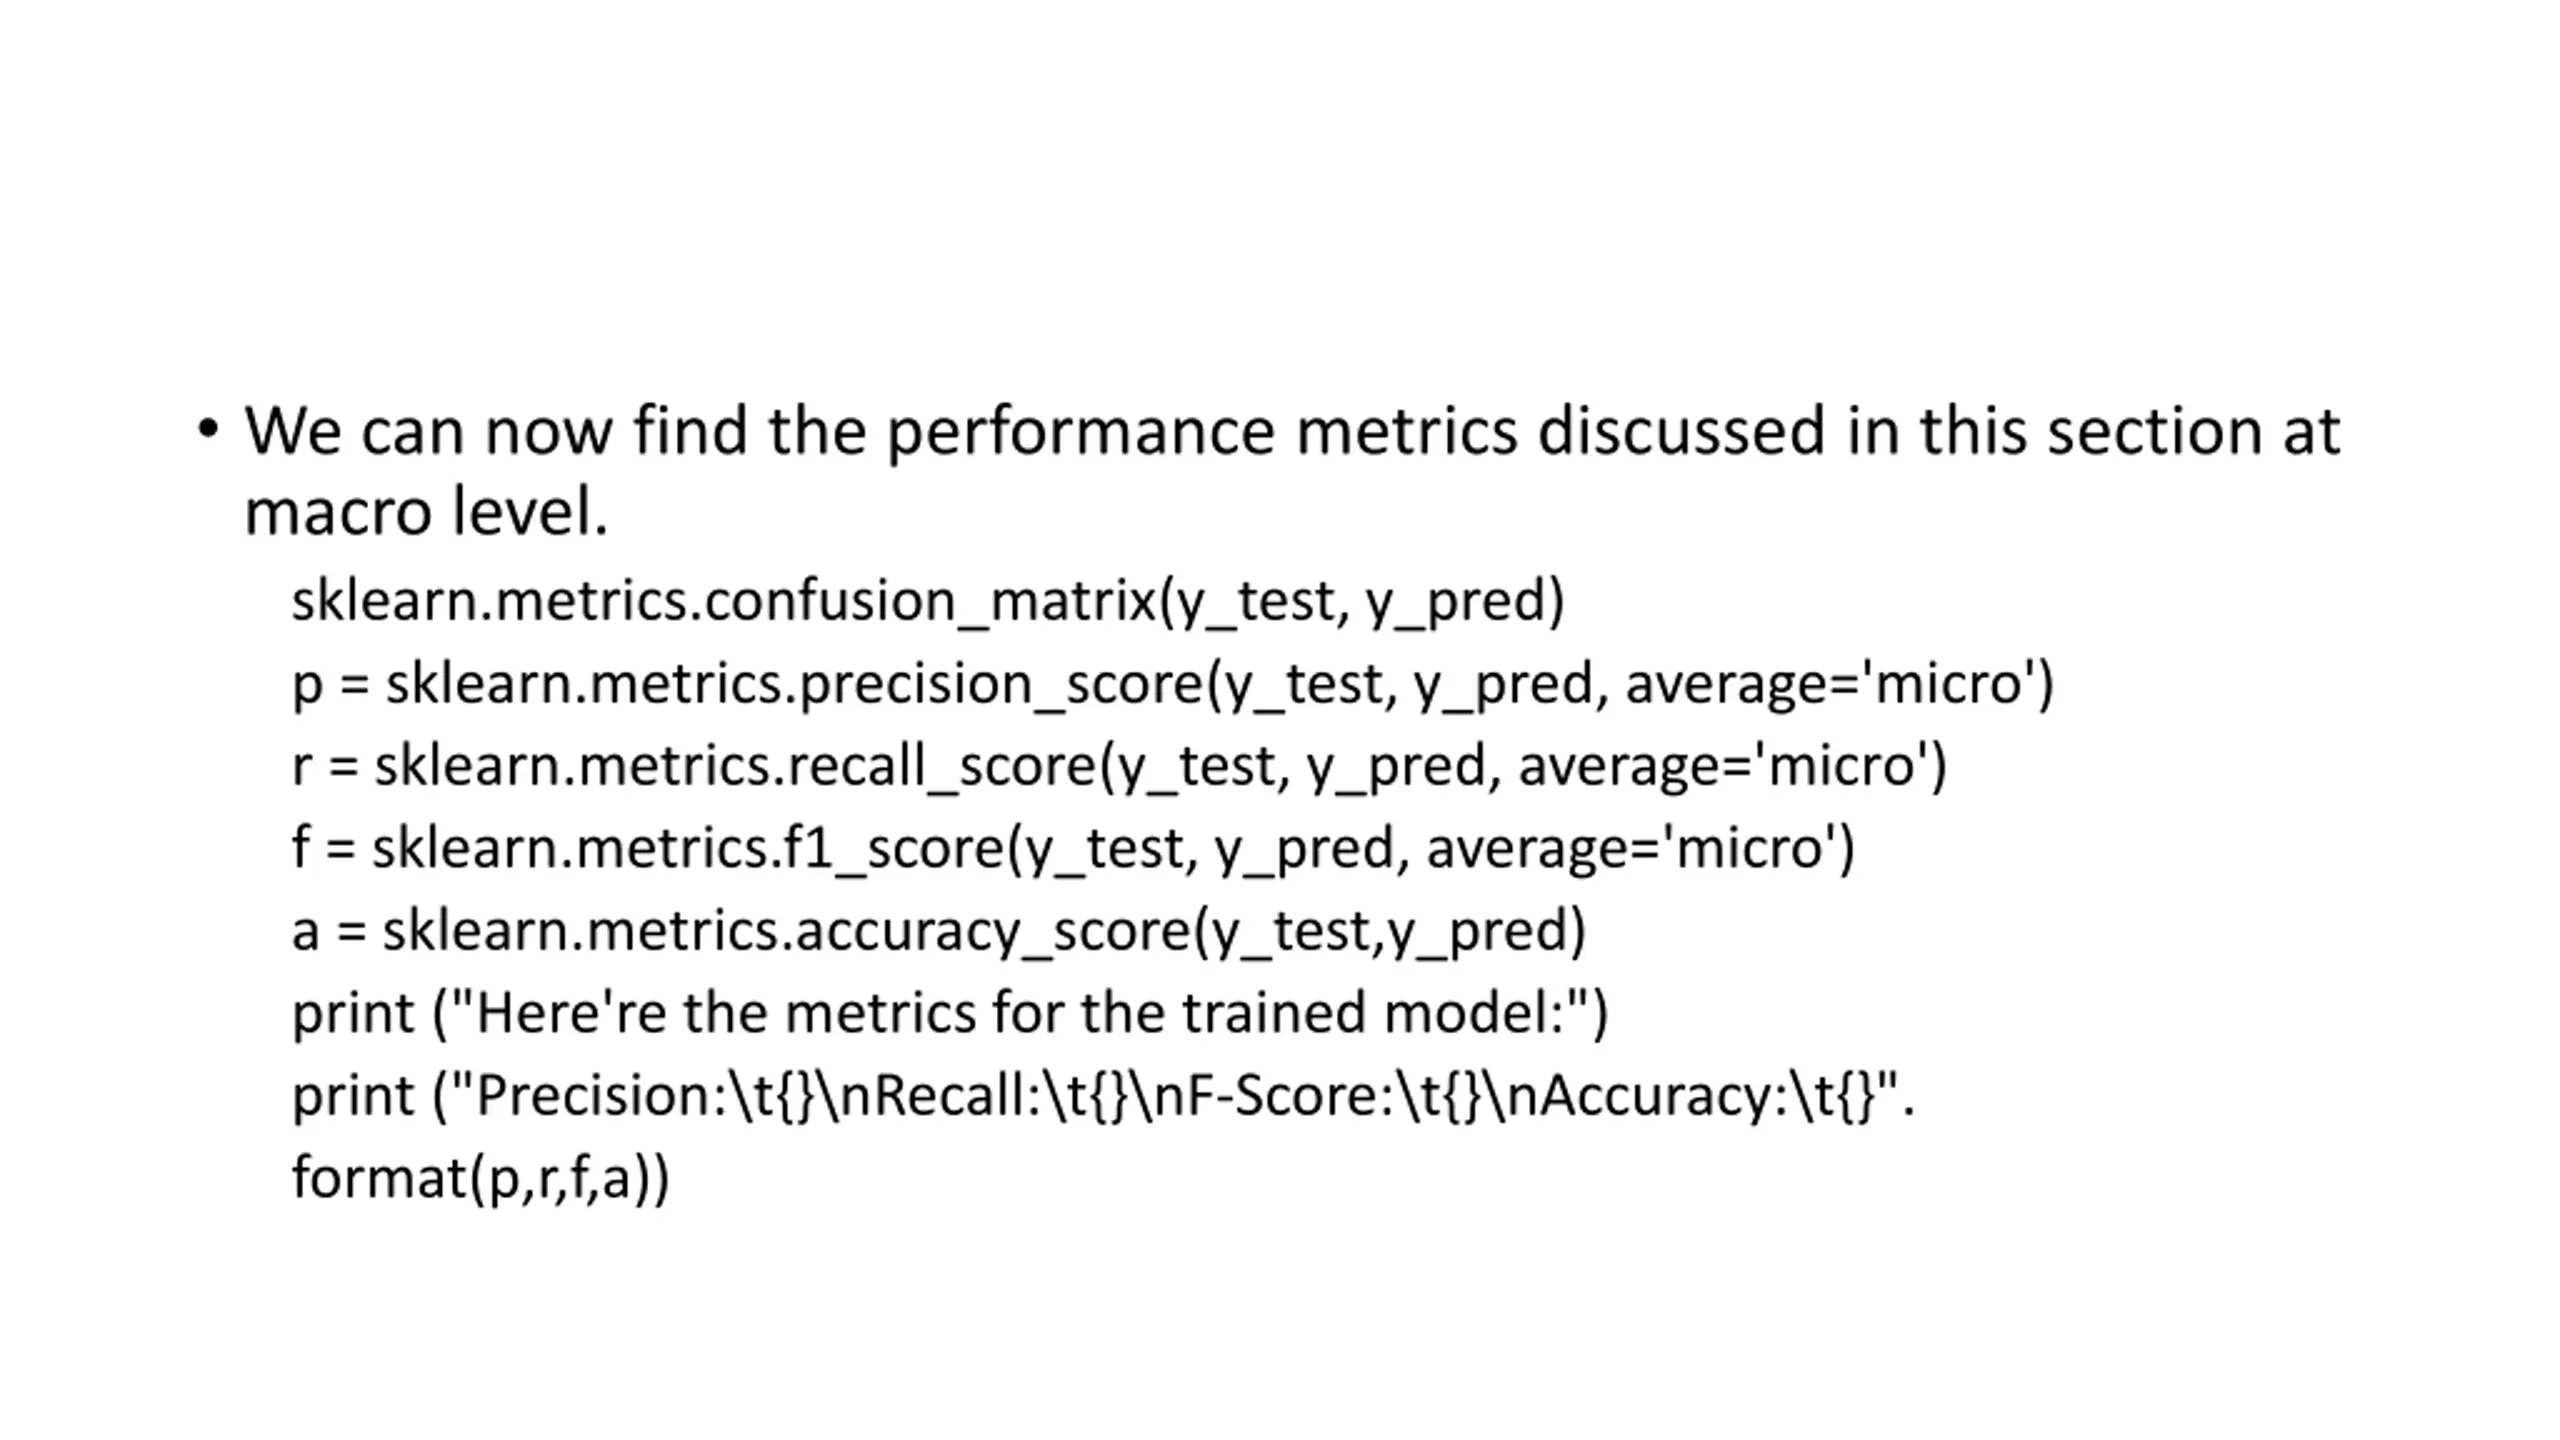
Task: Click average='micro' on the f1 line
Action: click(x=1639, y=848)
